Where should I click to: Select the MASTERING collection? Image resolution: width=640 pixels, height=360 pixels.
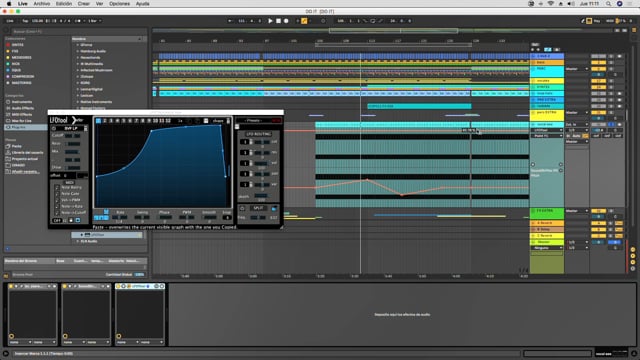(x=21, y=83)
